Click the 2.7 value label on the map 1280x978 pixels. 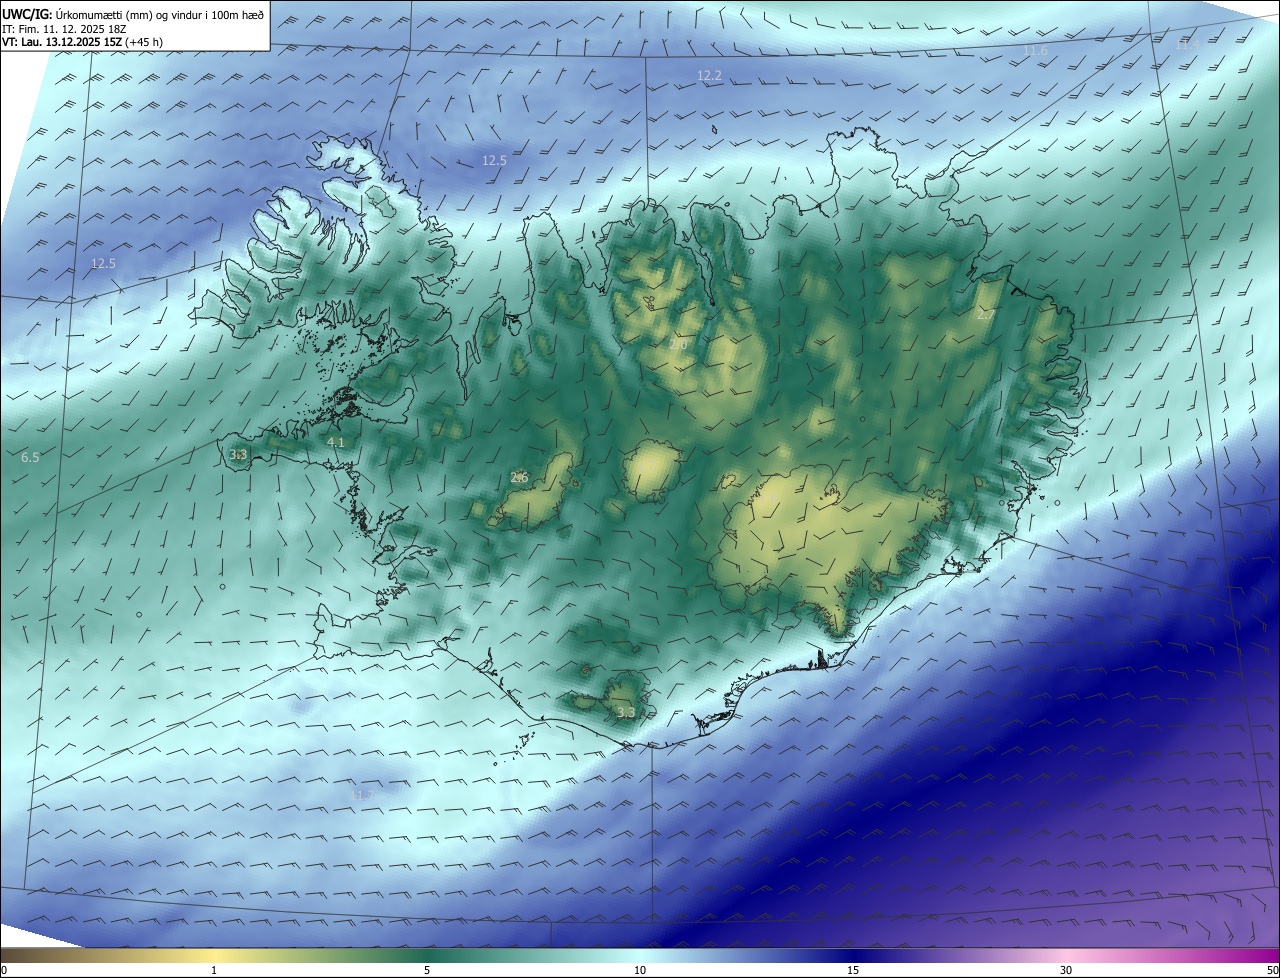[985, 314]
